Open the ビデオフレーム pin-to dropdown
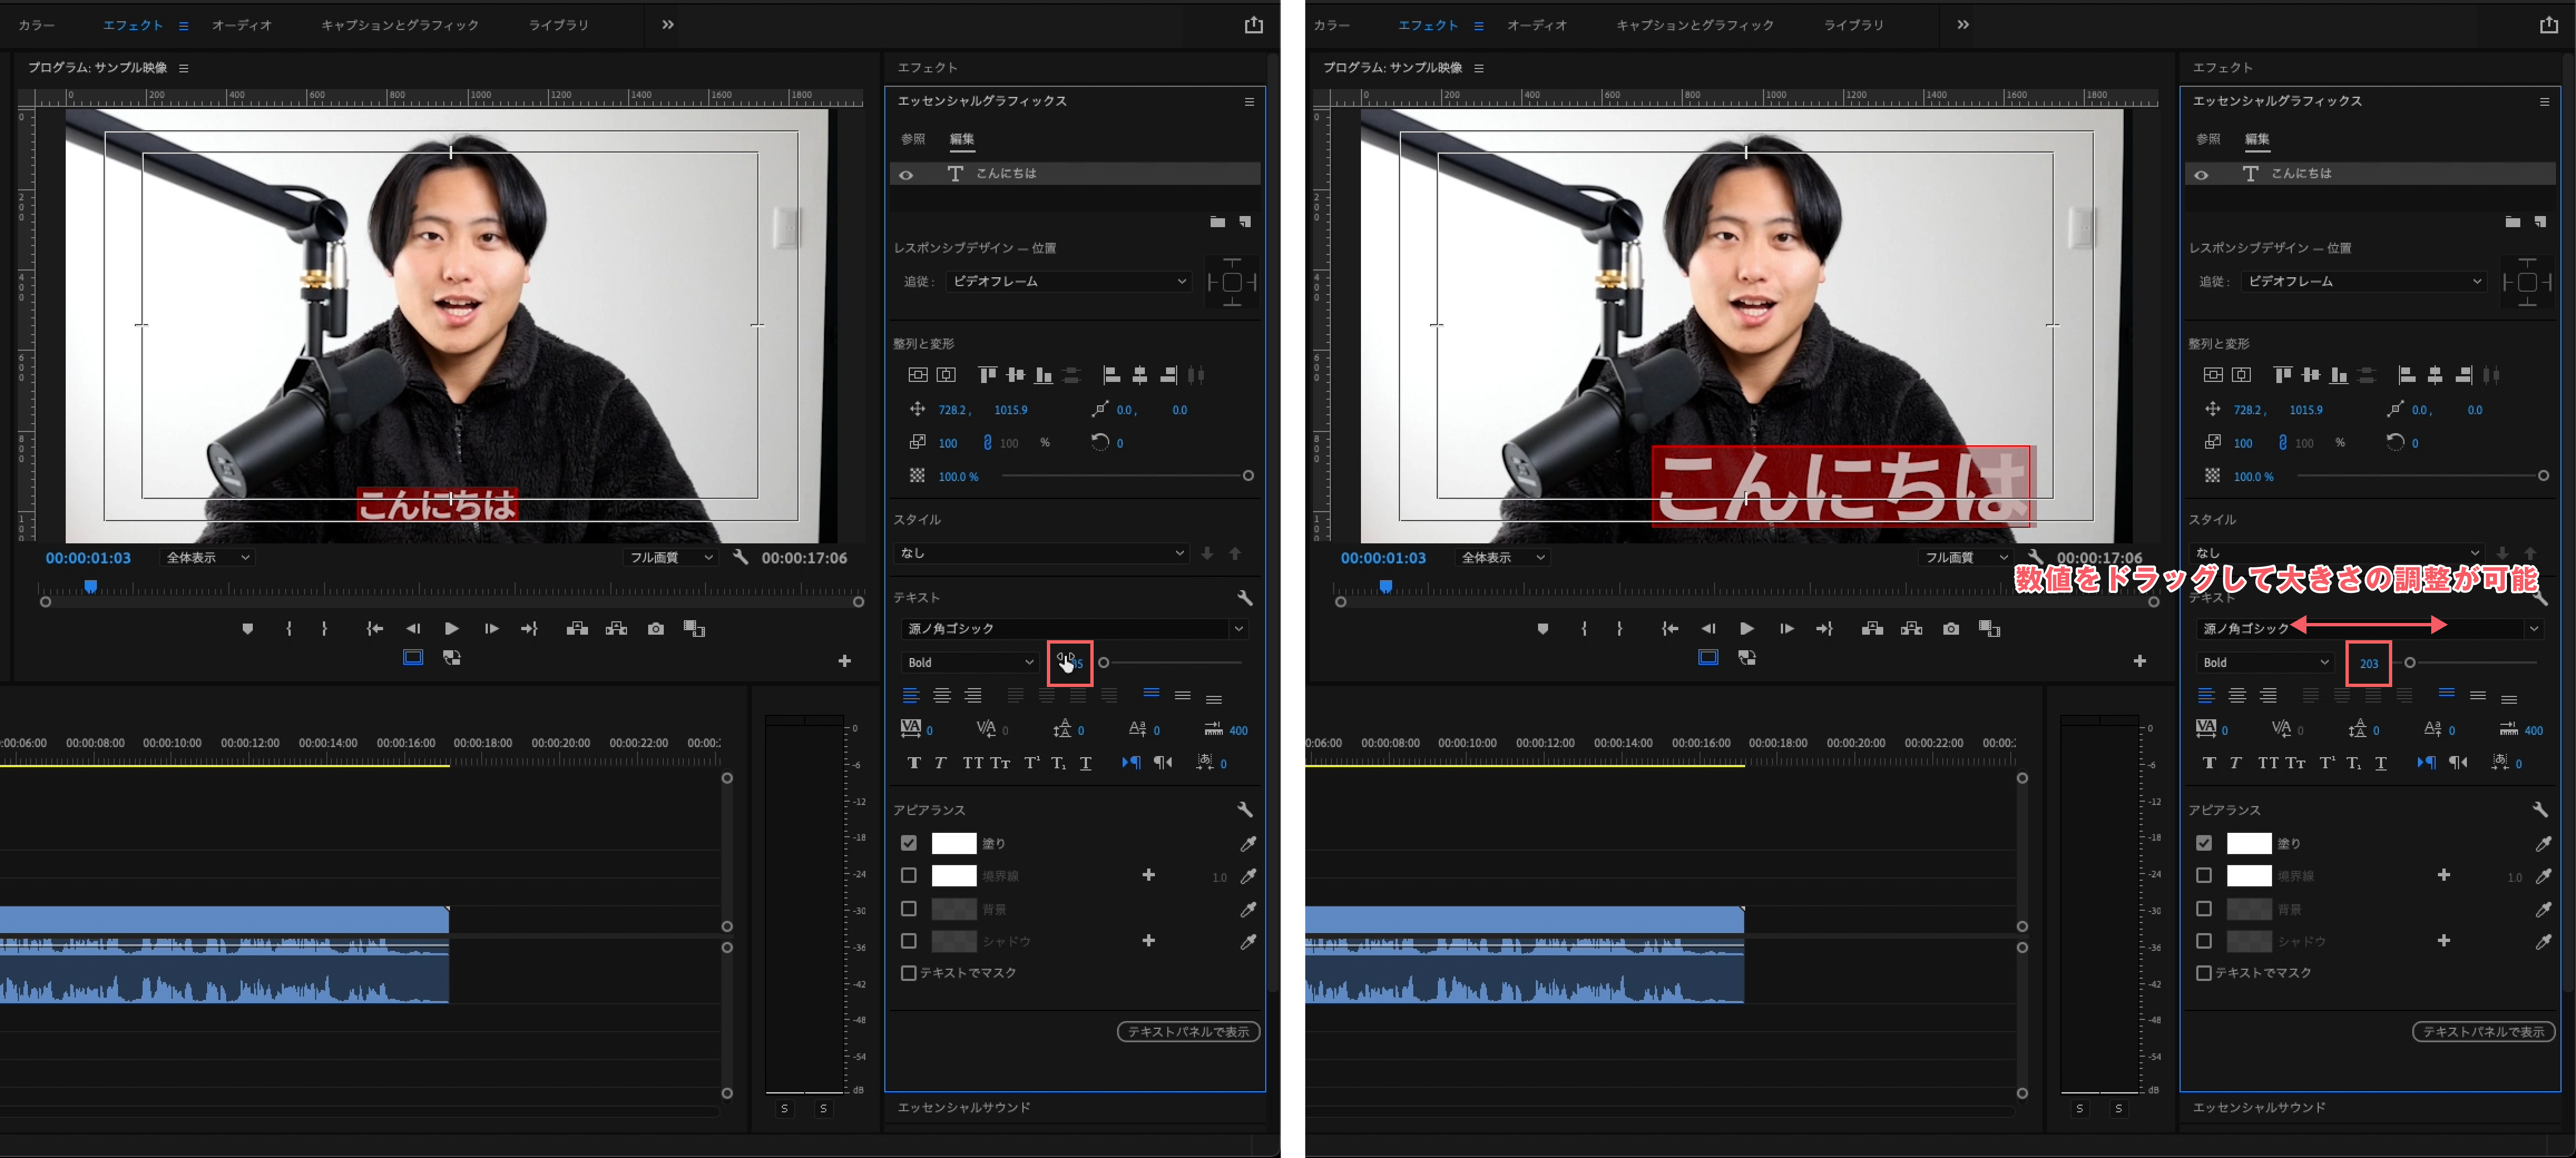Image resolution: width=2576 pixels, height=1158 pixels. 1068,281
